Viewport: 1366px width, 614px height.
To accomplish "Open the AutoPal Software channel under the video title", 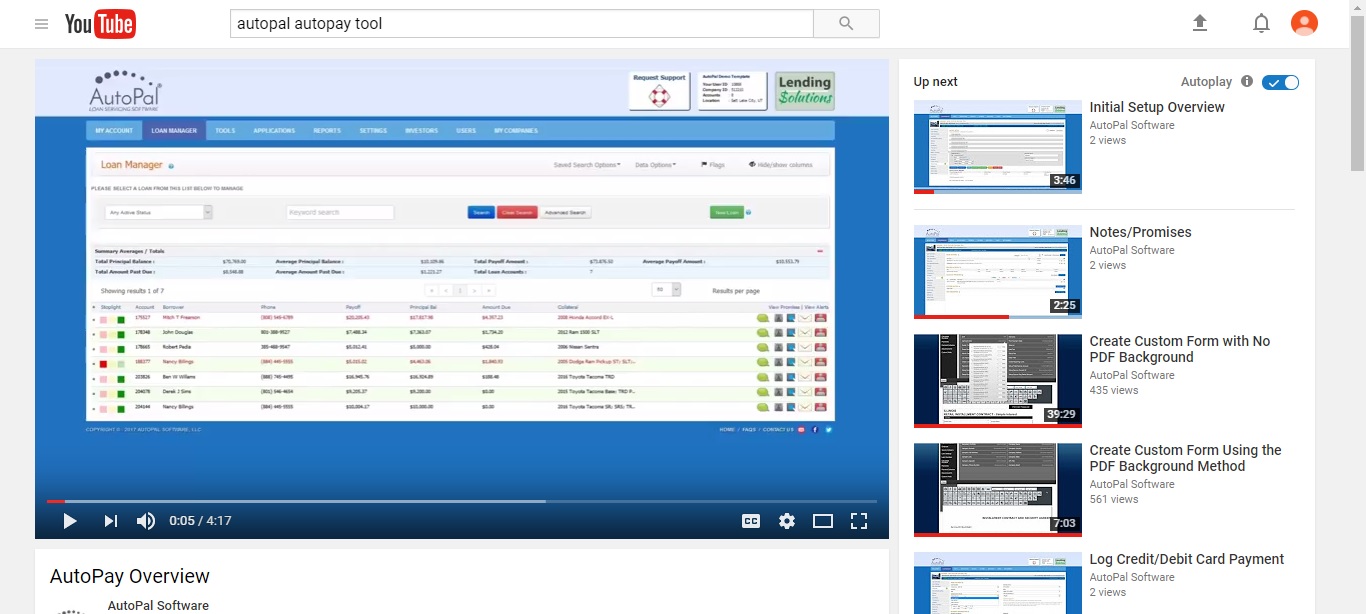I will [x=158, y=605].
